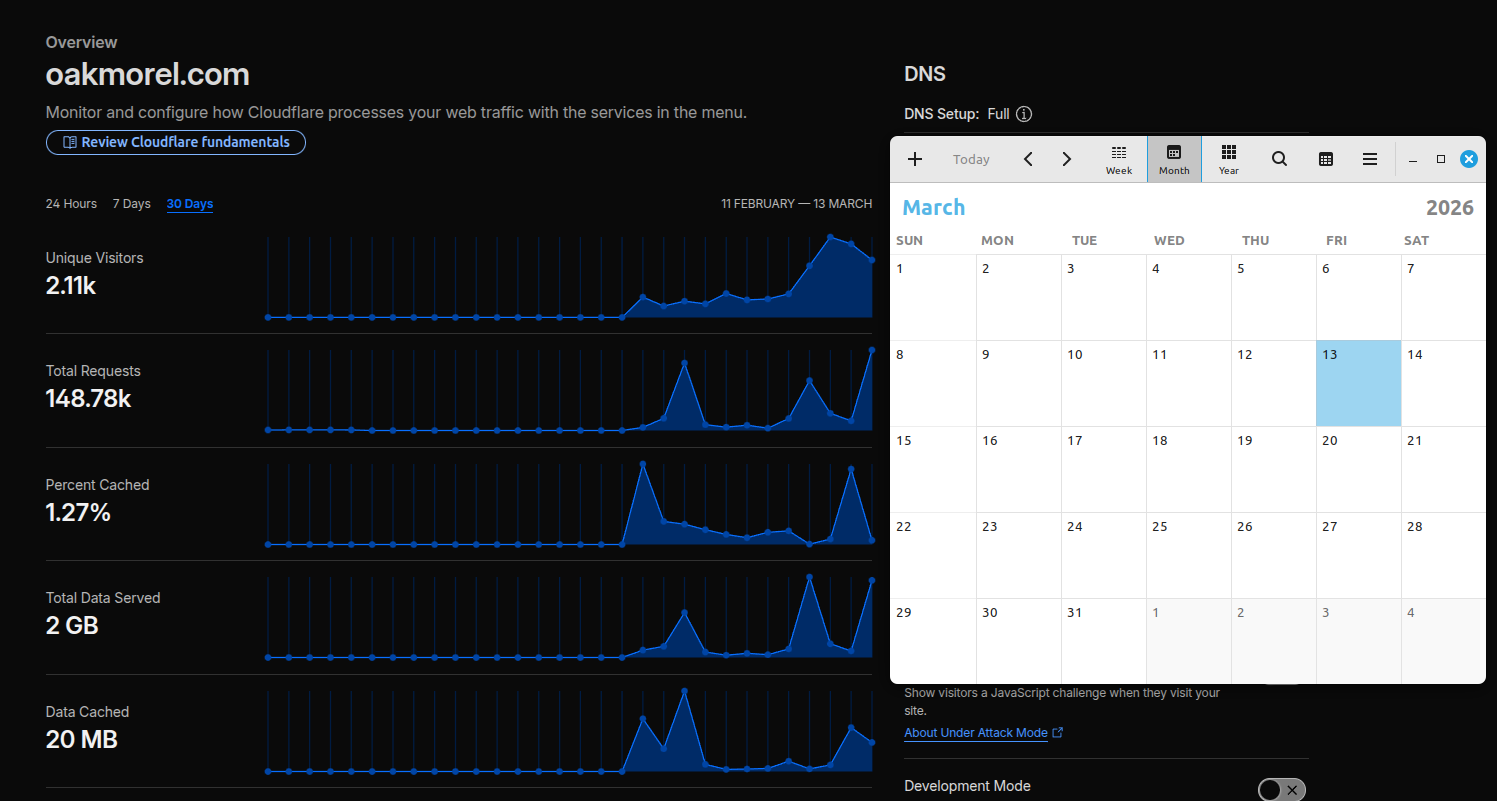Jump to Today in calendar

click(x=971, y=159)
